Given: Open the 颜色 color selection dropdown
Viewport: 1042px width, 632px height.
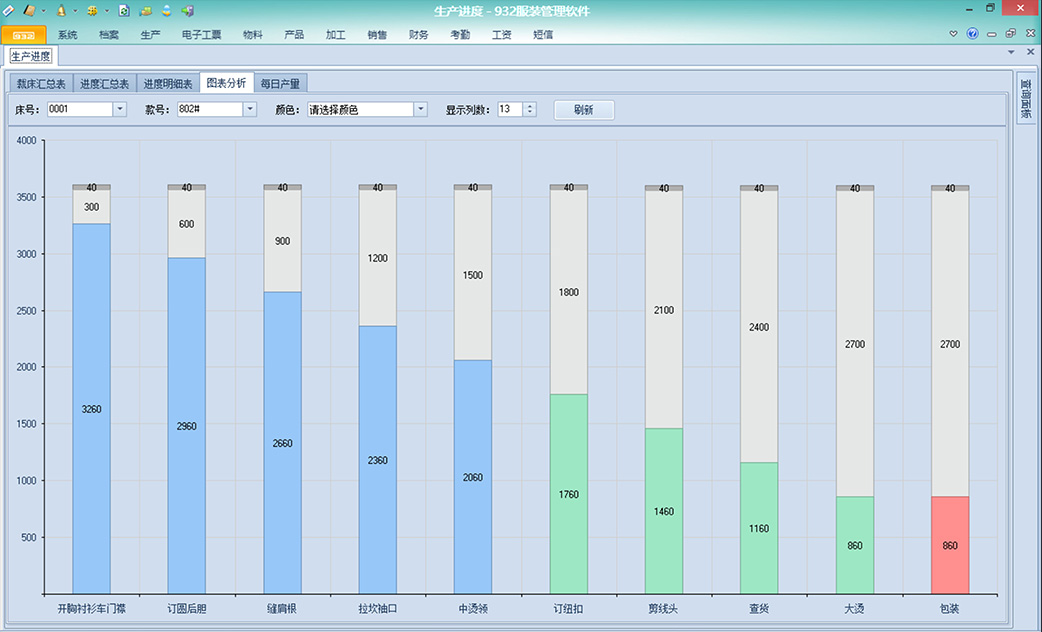Looking at the screenshot, I should click(x=420, y=110).
